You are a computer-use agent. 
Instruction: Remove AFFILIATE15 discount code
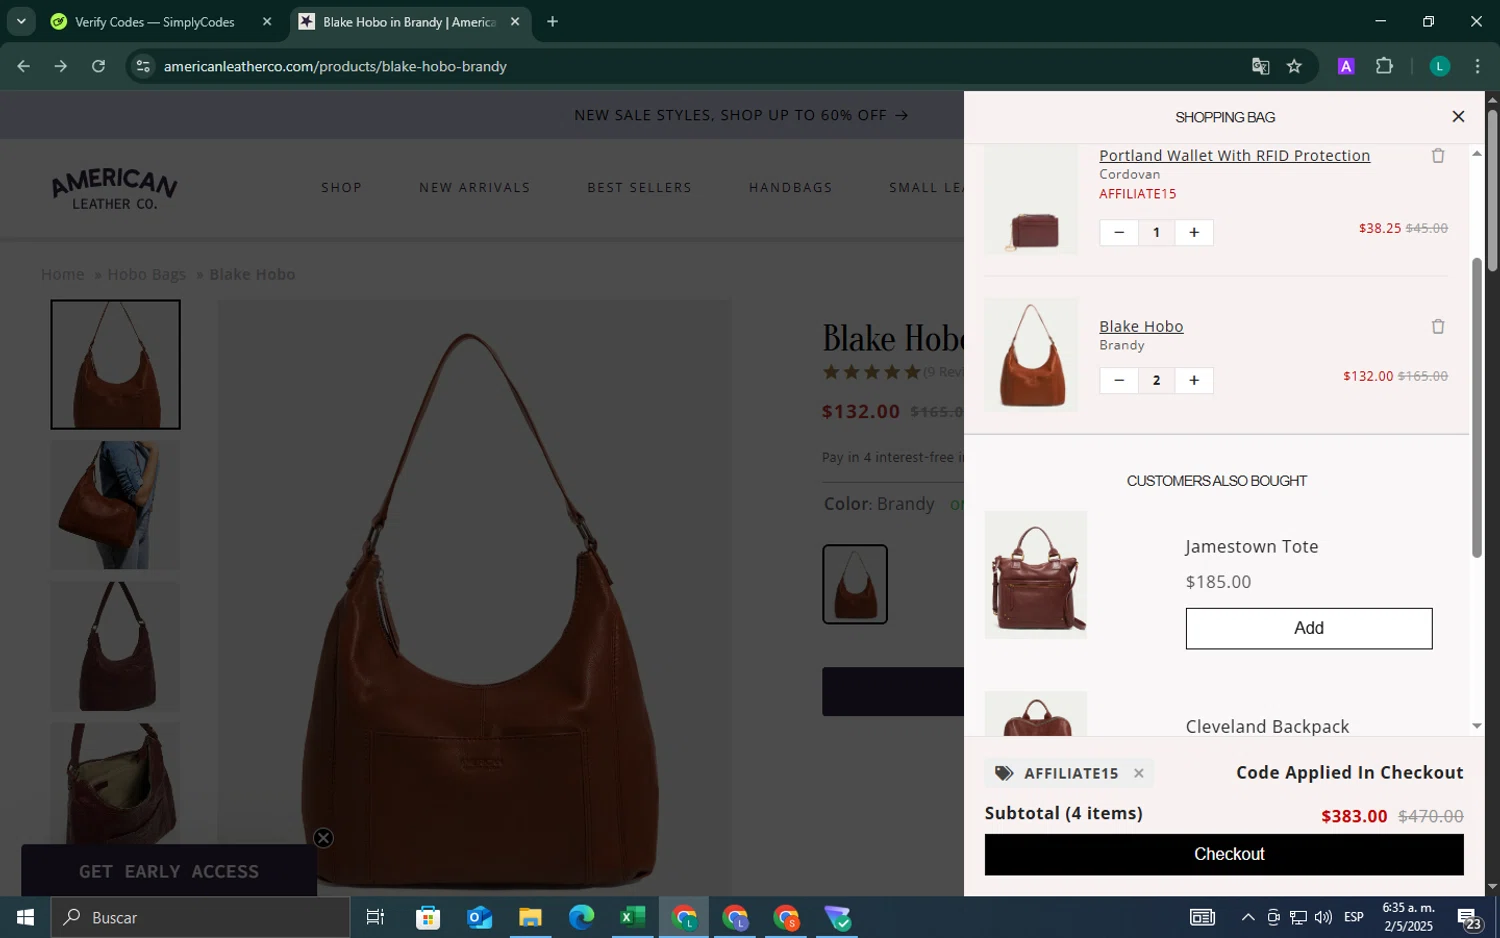pos(1138,773)
